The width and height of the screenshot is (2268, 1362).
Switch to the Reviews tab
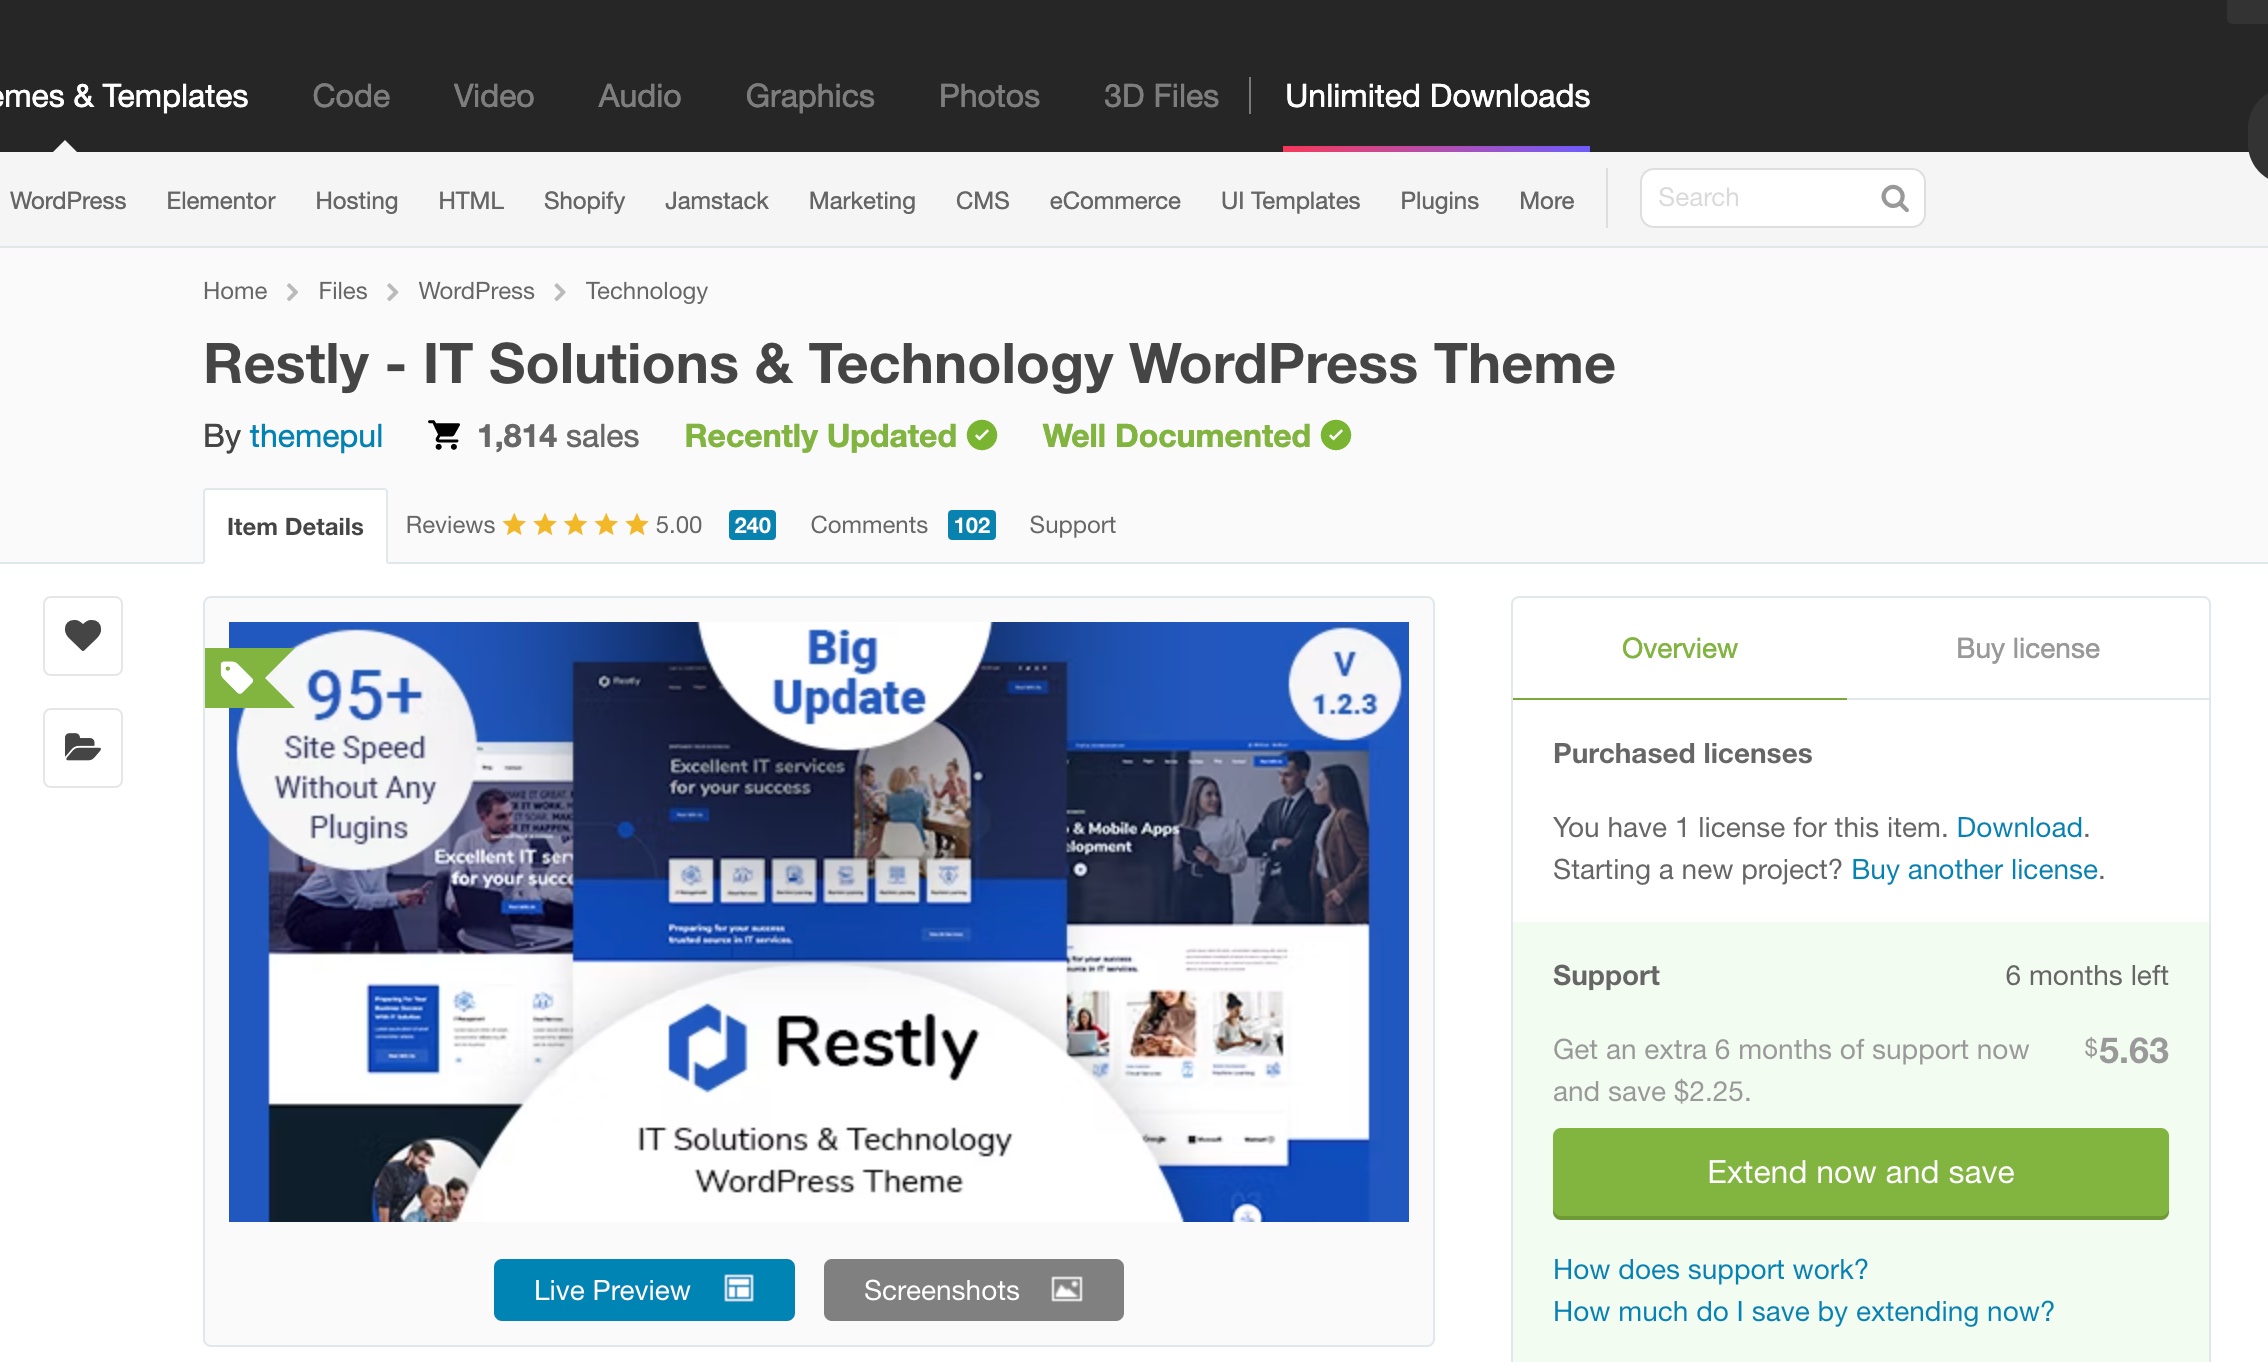pyautogui.click(x=450, y=525)
